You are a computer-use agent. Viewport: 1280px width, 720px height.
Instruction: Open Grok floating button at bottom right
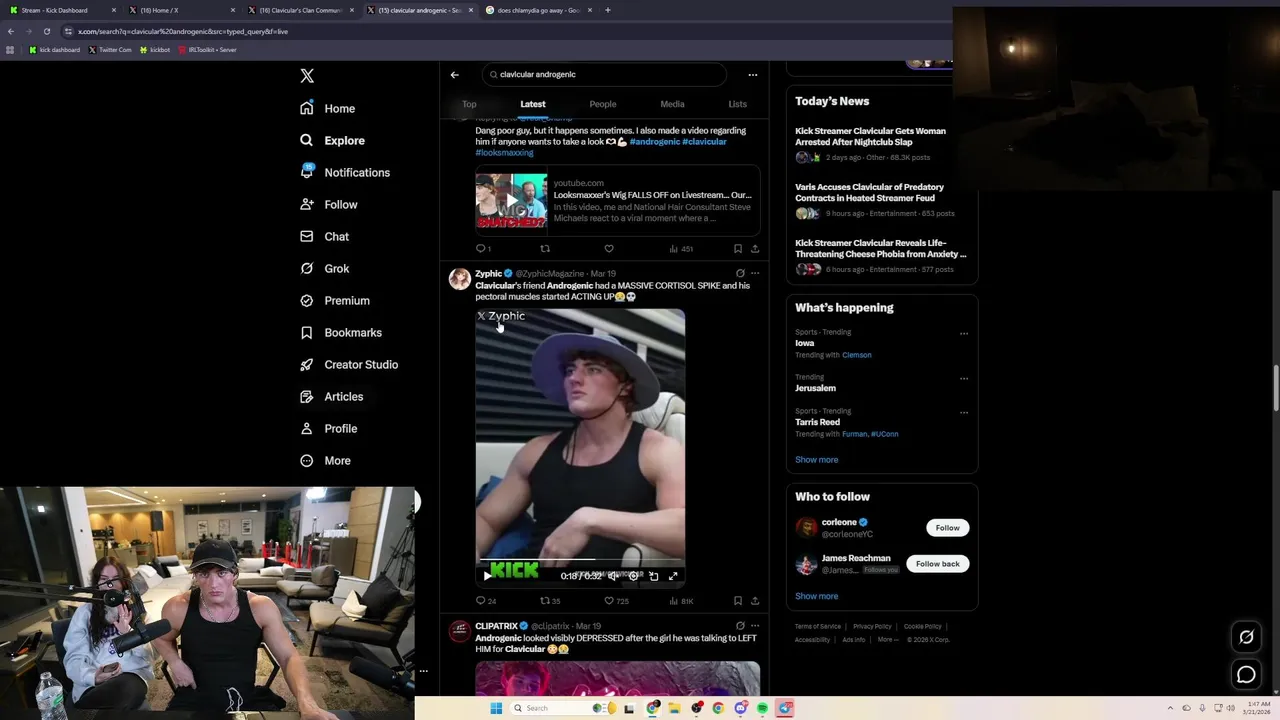click(1246, 637)
